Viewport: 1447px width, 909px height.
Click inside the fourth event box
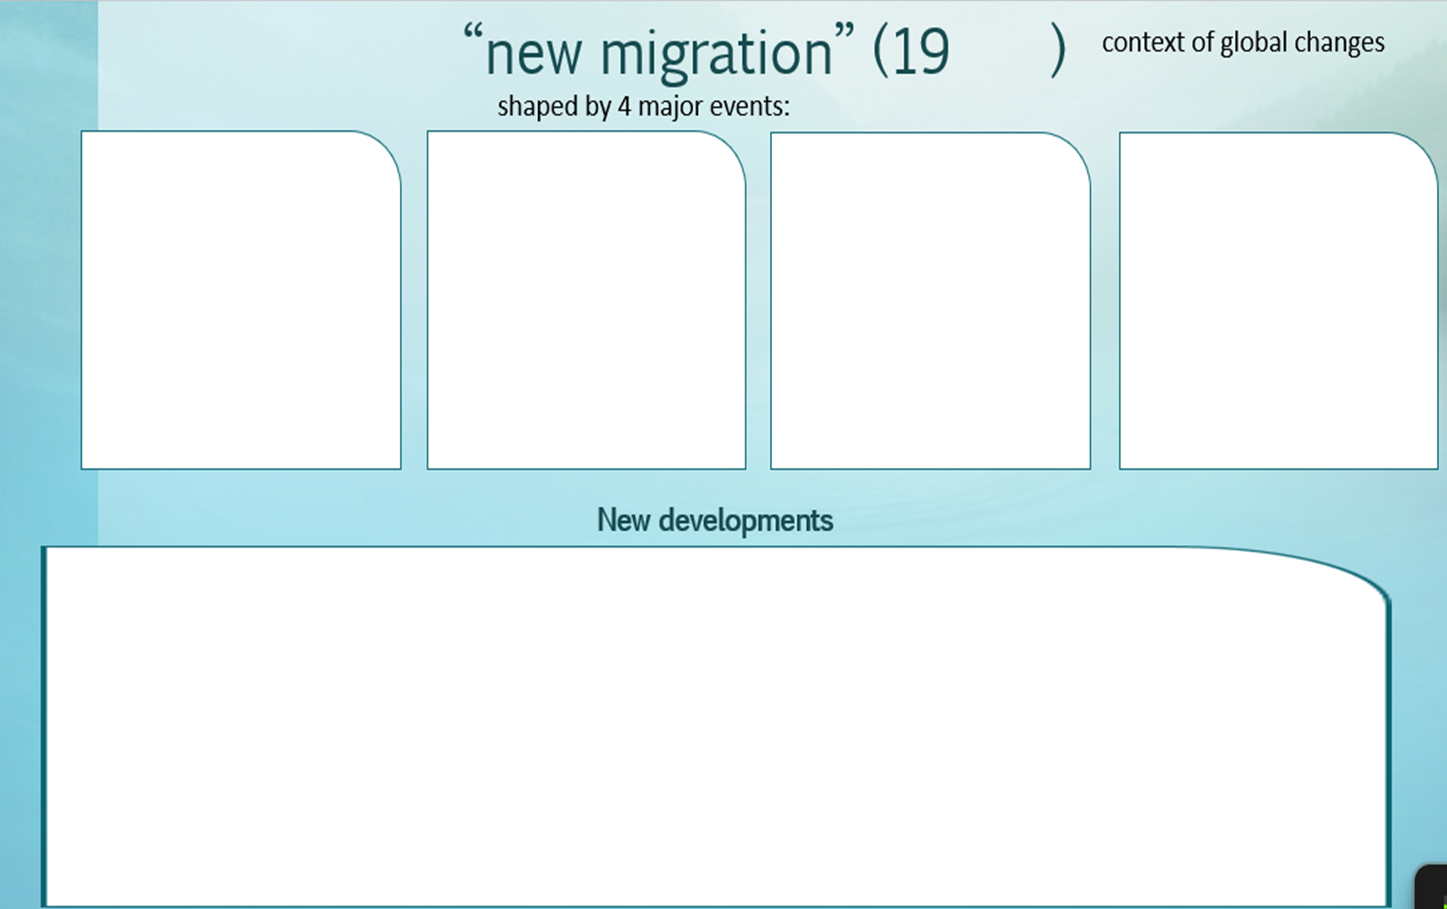click(1278, 300)
